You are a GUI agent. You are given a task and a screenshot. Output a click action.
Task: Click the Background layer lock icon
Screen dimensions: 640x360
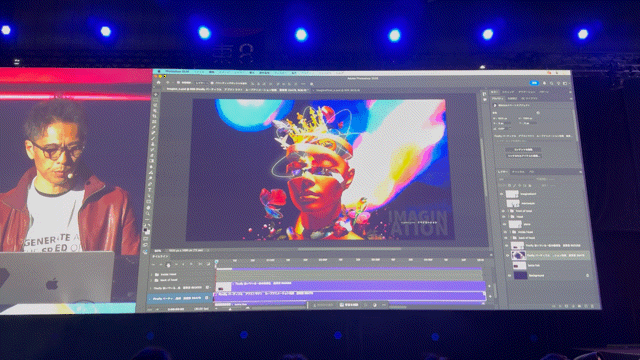(x=587, y=276)
